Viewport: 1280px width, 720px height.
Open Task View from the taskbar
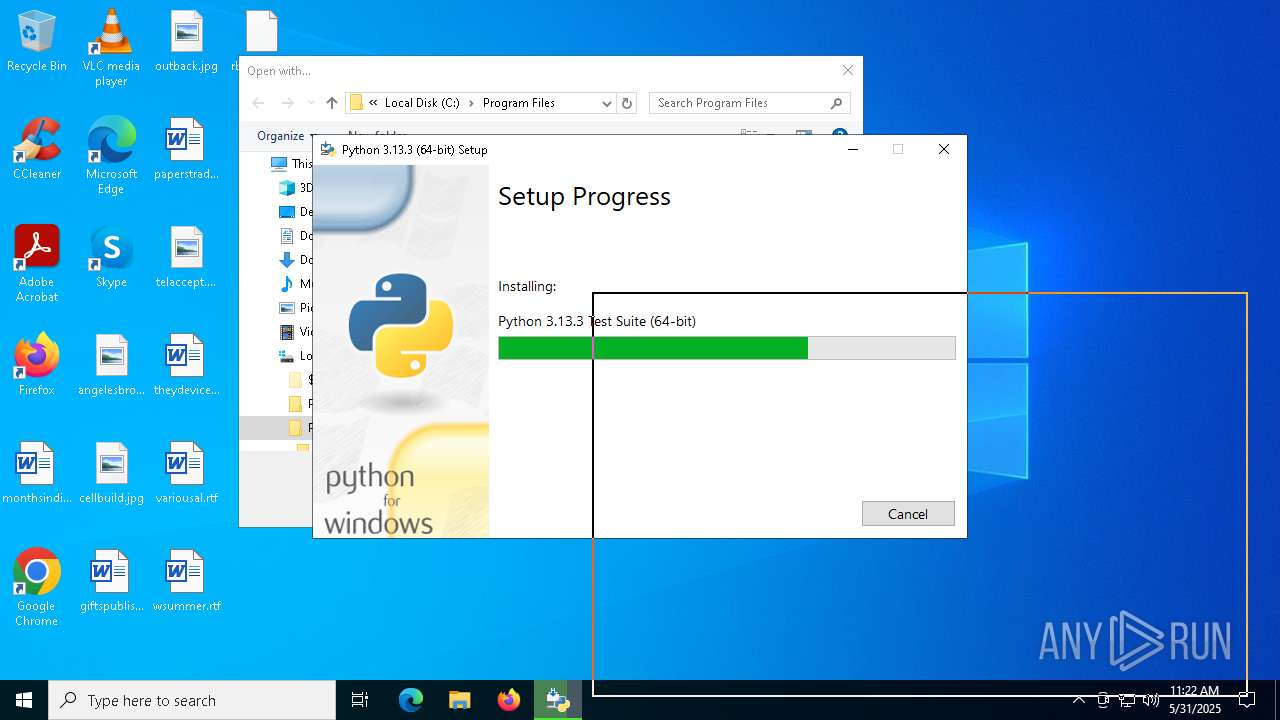tap(360, 700)
